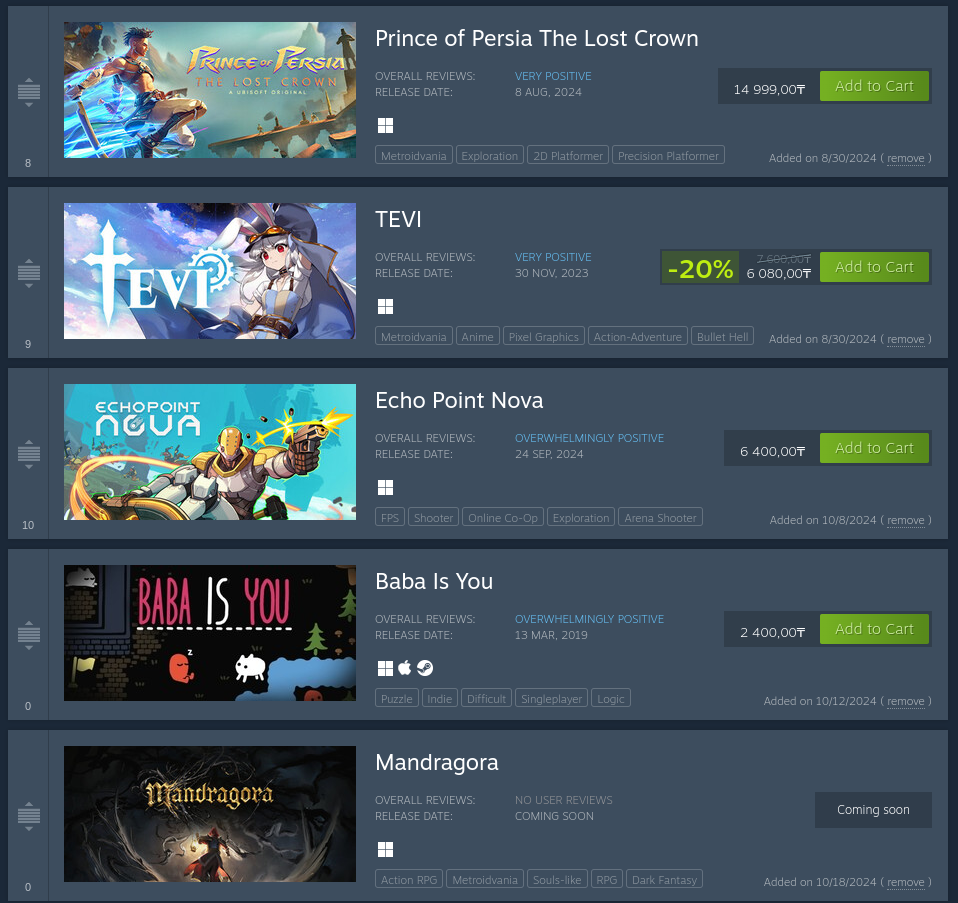Screen dimensions: 958x903
Task: Open the Echo Point Nova game thumbnail
Action: coord(210,452)
